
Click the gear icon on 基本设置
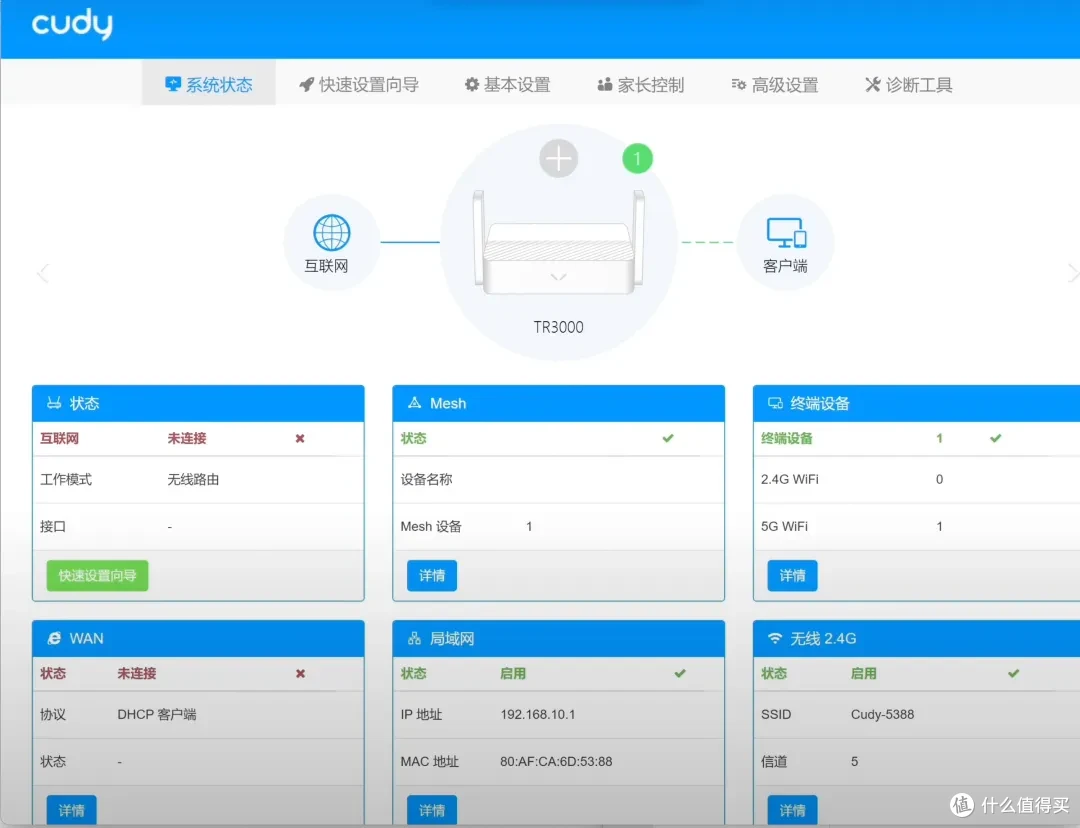click(472, 84)
